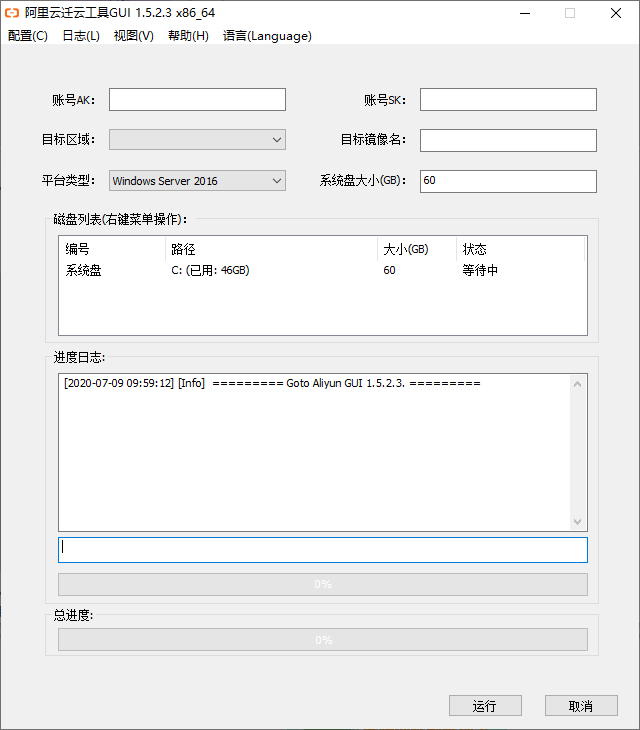
Task: Click the 总进度 progress bar
Action: [323, 640]
